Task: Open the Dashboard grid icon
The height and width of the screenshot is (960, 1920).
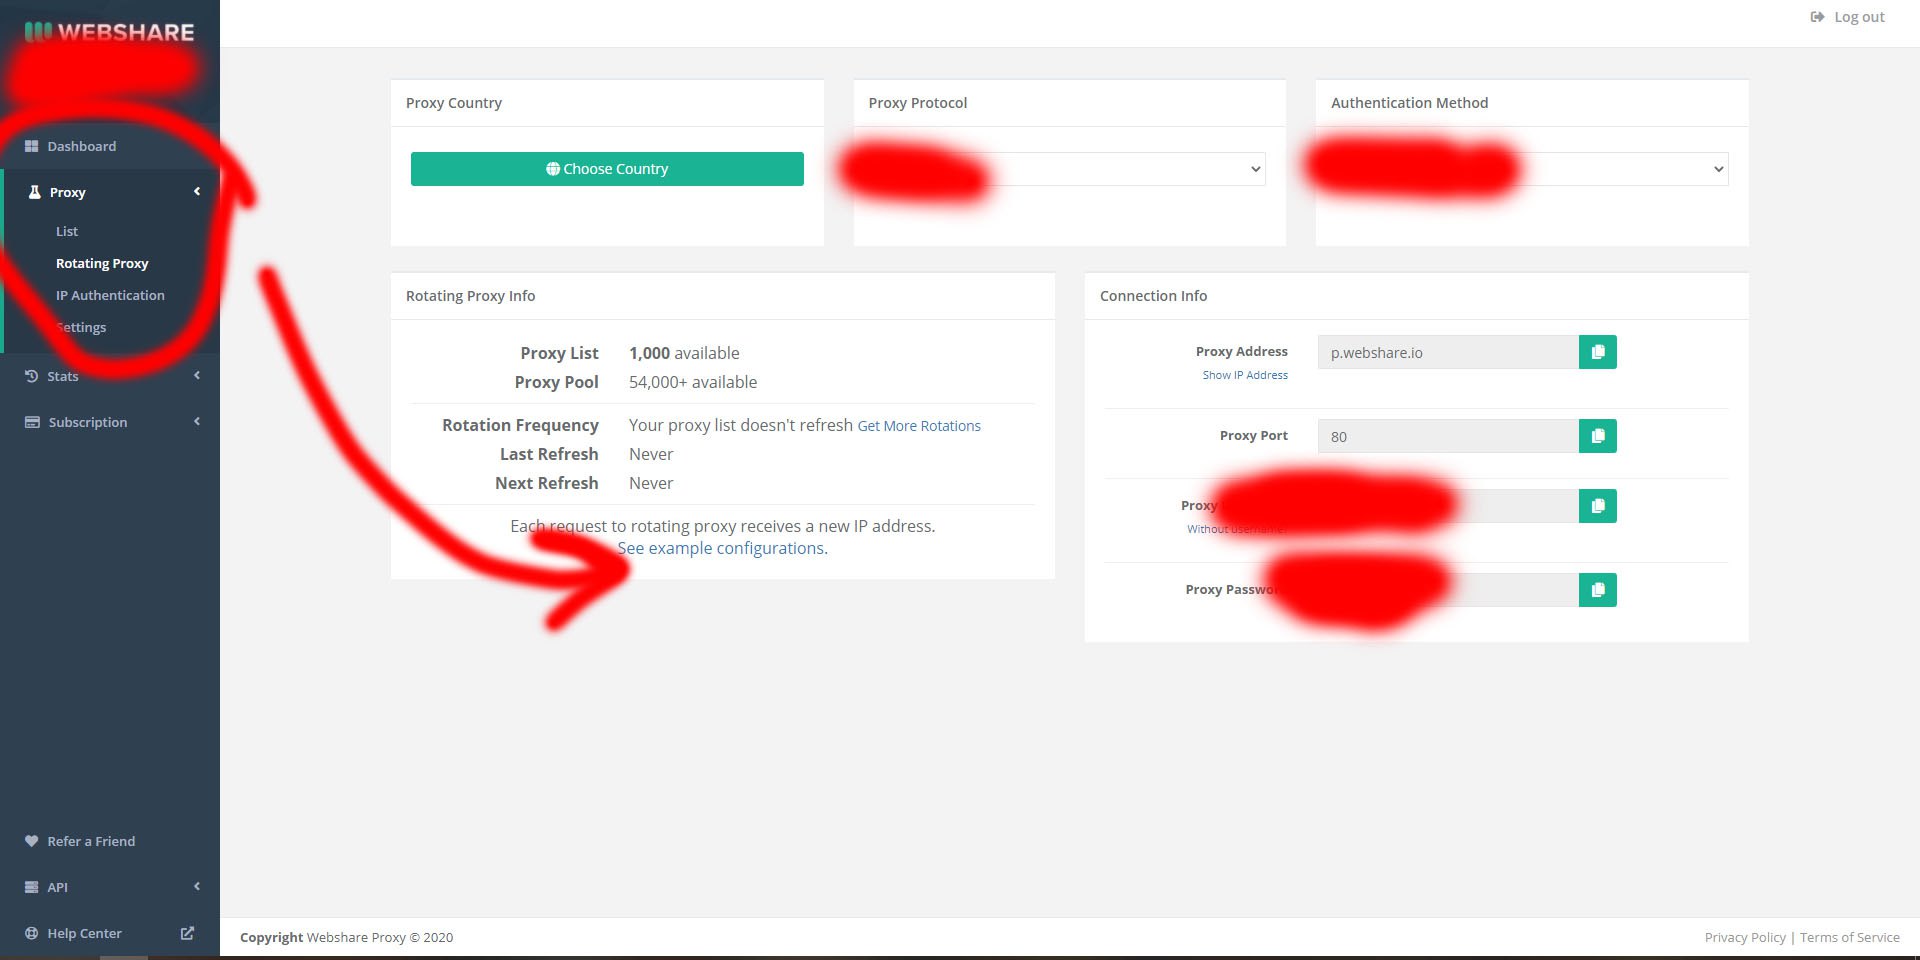Action: coord(31,146)
